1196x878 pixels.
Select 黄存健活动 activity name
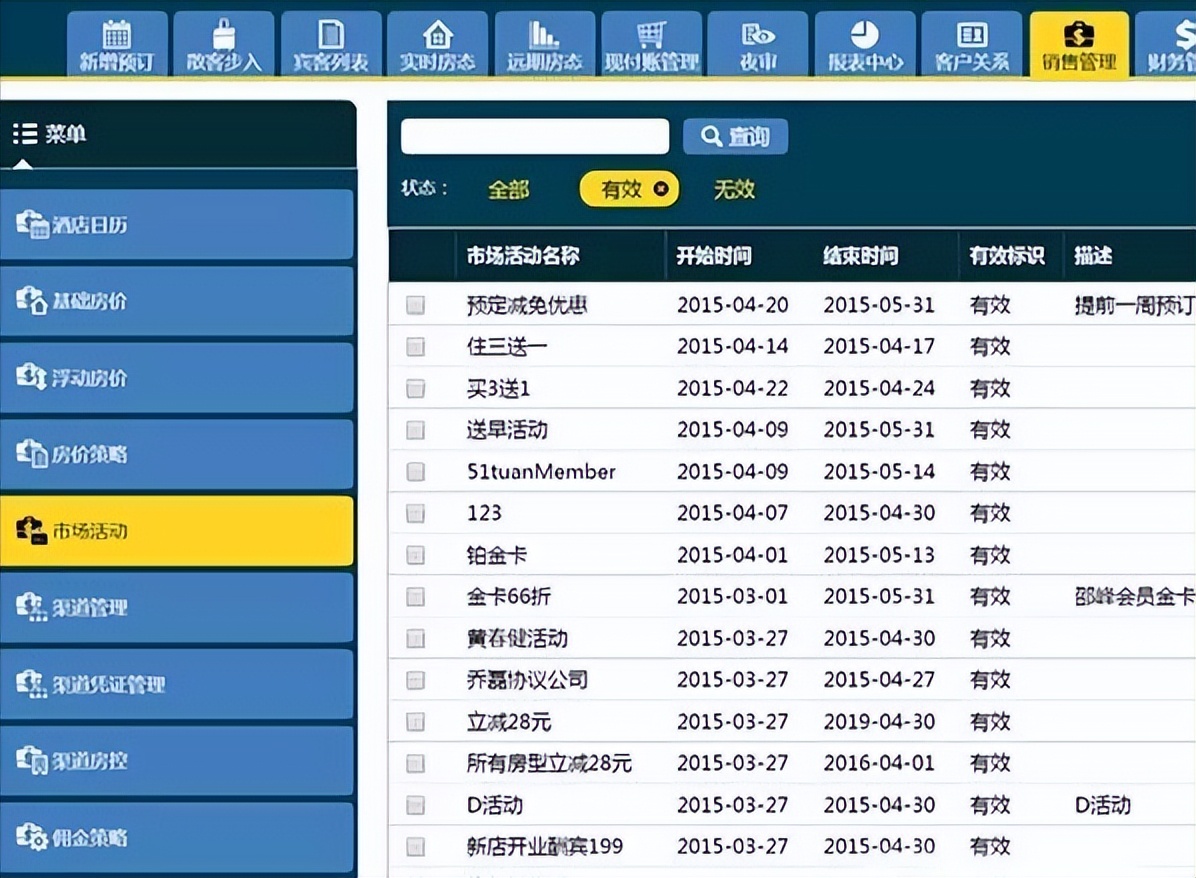pos(517,638)
